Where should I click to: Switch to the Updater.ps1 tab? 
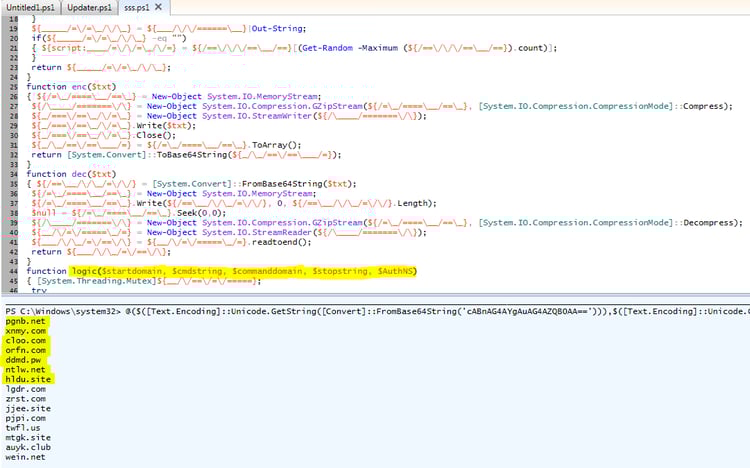89,8
